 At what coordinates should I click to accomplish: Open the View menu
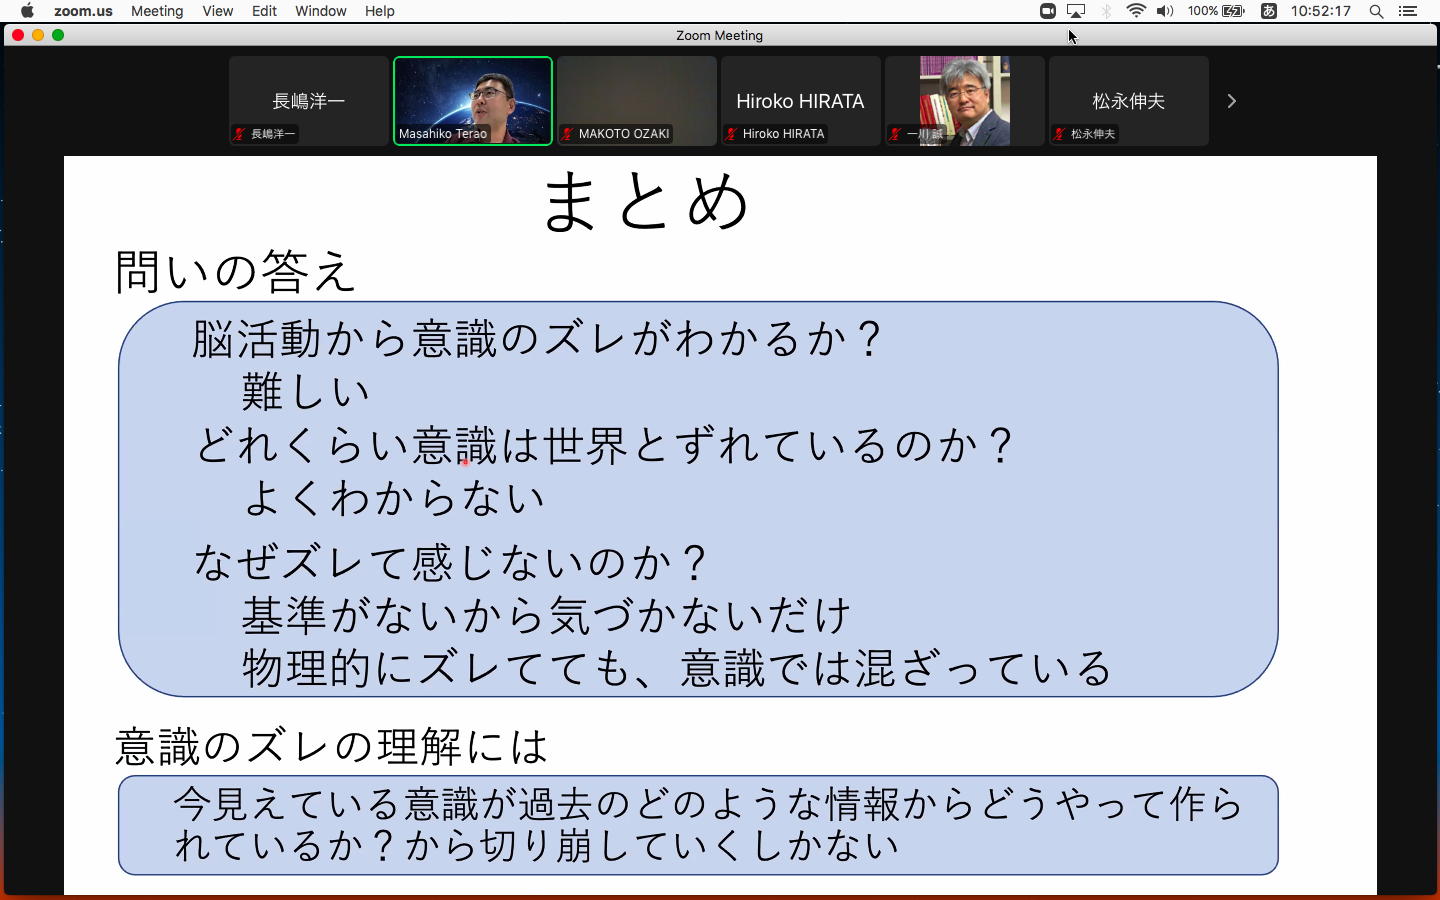(217, 11)
